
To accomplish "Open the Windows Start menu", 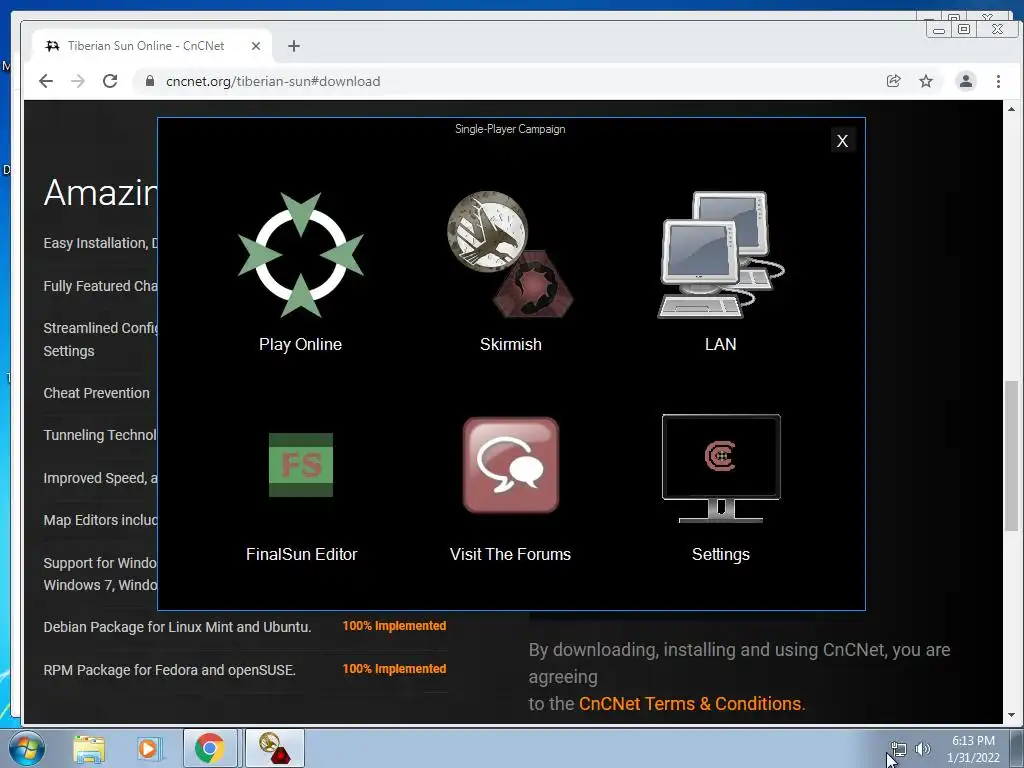I will (27, 748).
